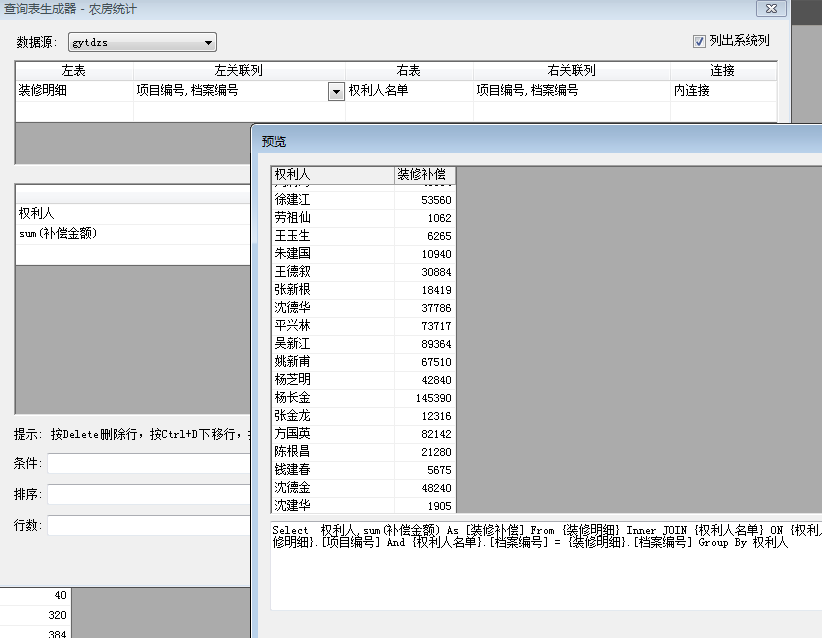Click into the 行数 input field
Image resolution: width=822 pixels, height=638 pixels.
[148, 525]
